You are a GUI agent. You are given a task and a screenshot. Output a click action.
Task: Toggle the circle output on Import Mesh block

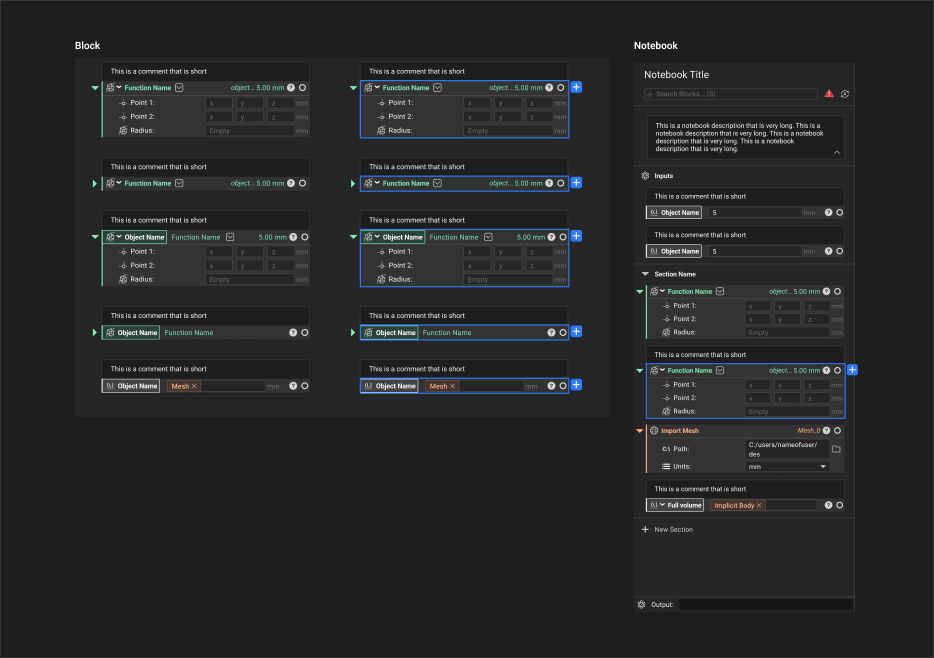840,431
